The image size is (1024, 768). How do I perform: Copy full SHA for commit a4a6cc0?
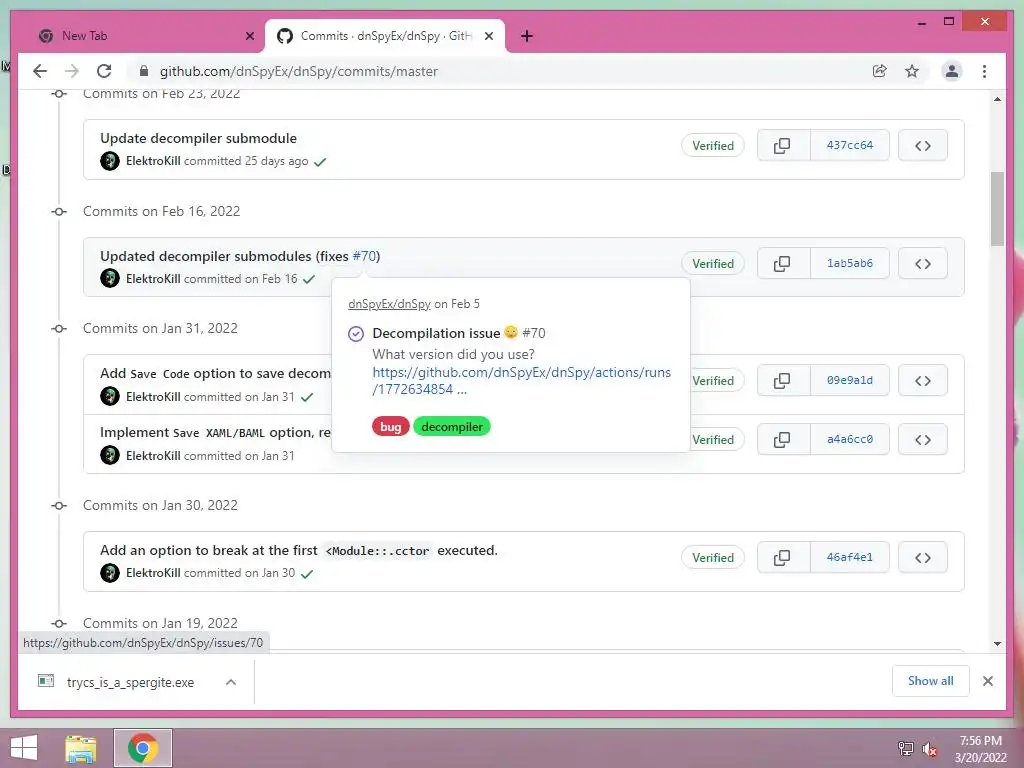pos(782,440)
